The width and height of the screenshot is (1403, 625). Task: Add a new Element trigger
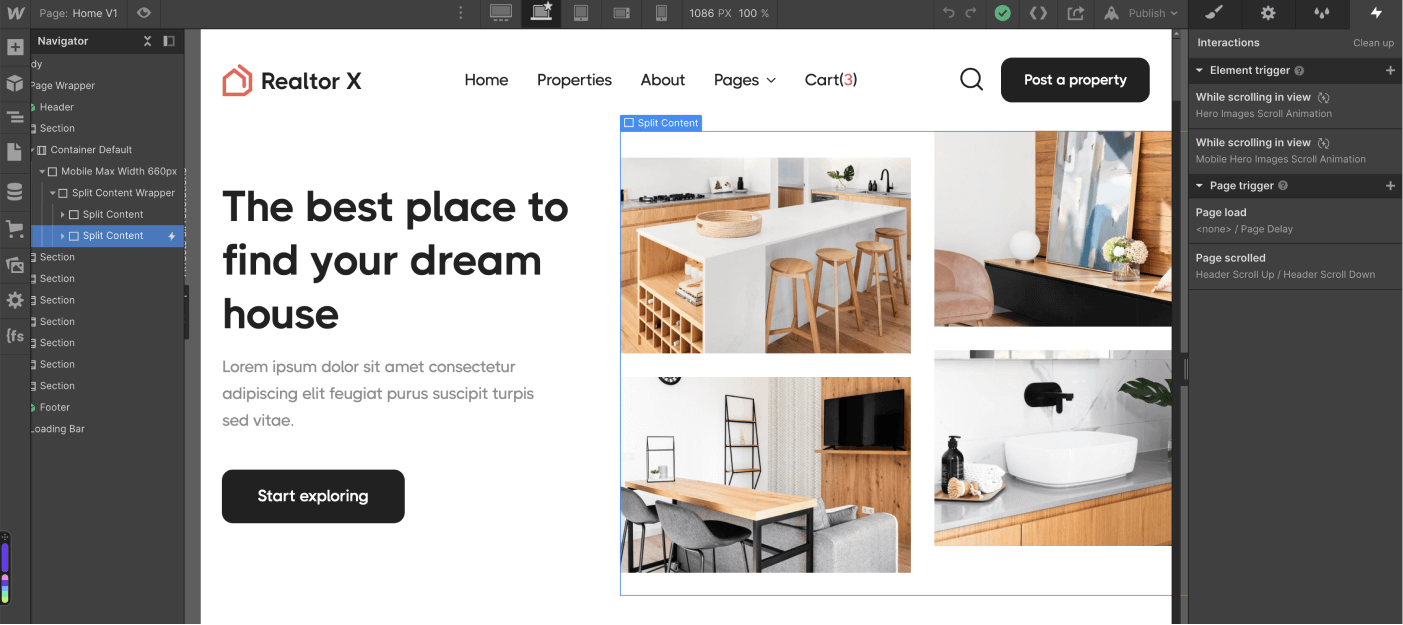pos(1390,70)
